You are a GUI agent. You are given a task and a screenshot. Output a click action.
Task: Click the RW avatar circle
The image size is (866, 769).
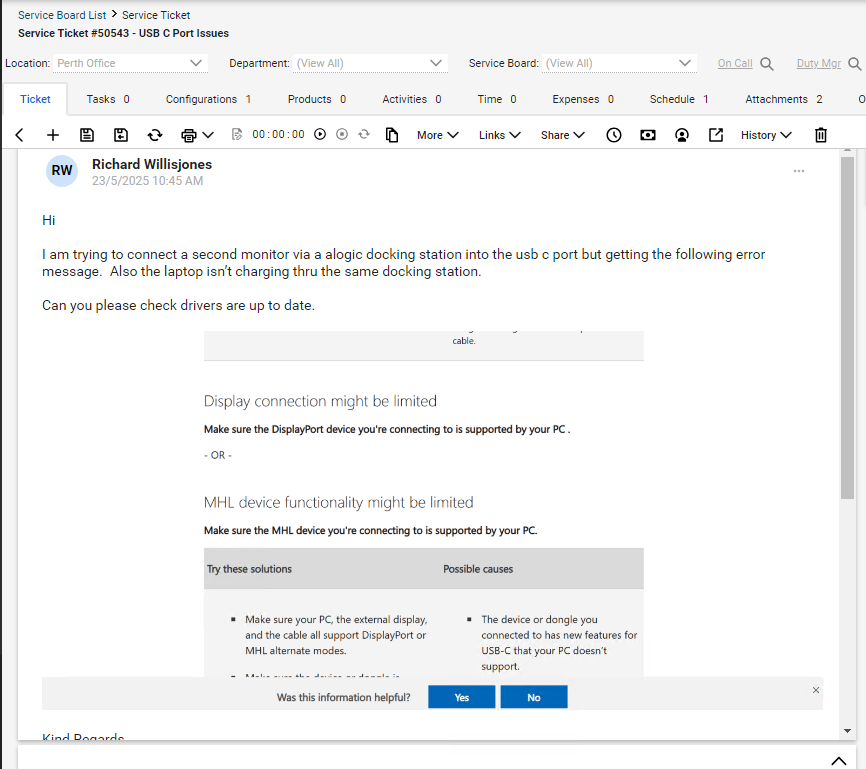(62, 171)
